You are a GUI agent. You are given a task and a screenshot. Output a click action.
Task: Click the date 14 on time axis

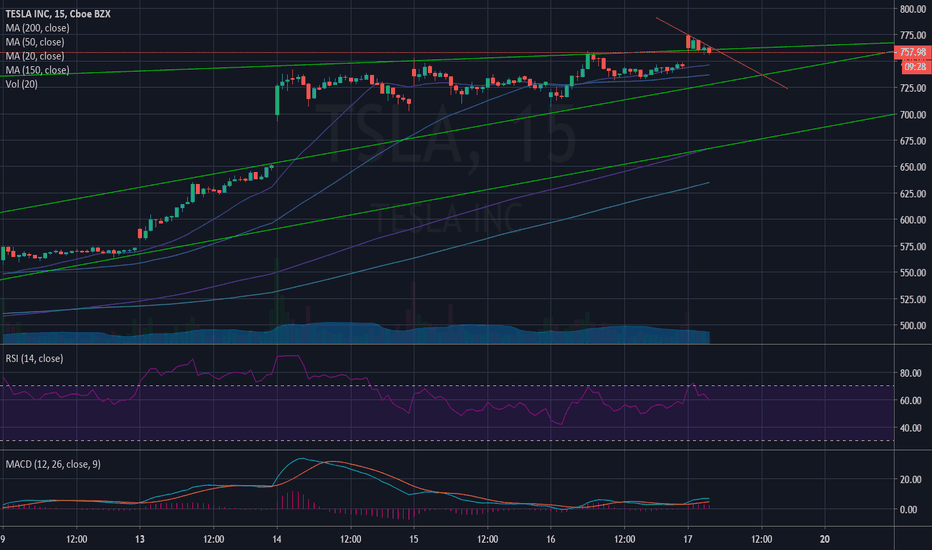tap(277, 539)
